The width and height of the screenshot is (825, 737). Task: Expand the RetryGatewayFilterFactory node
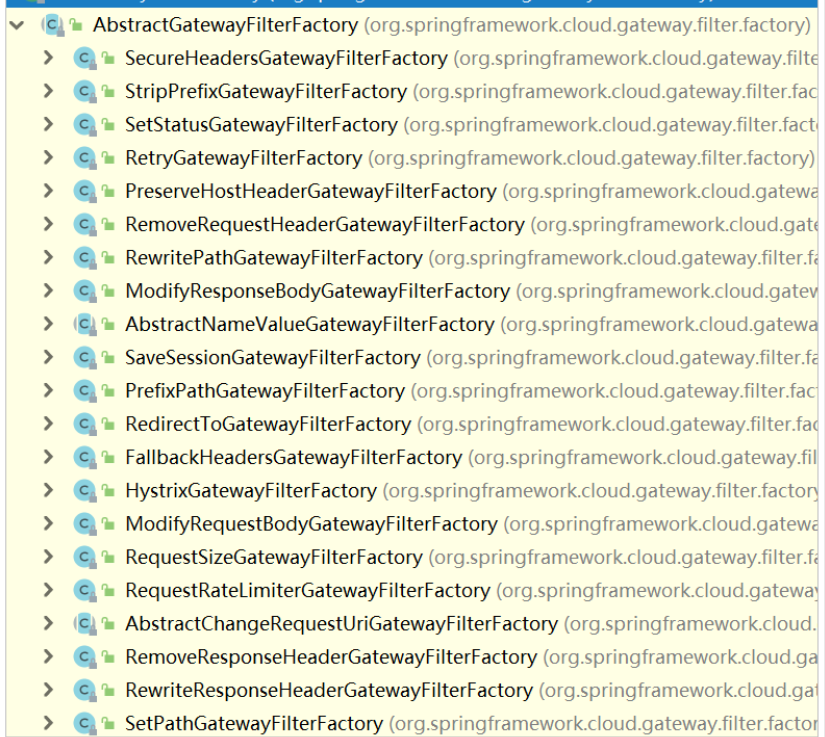(48, 157)
